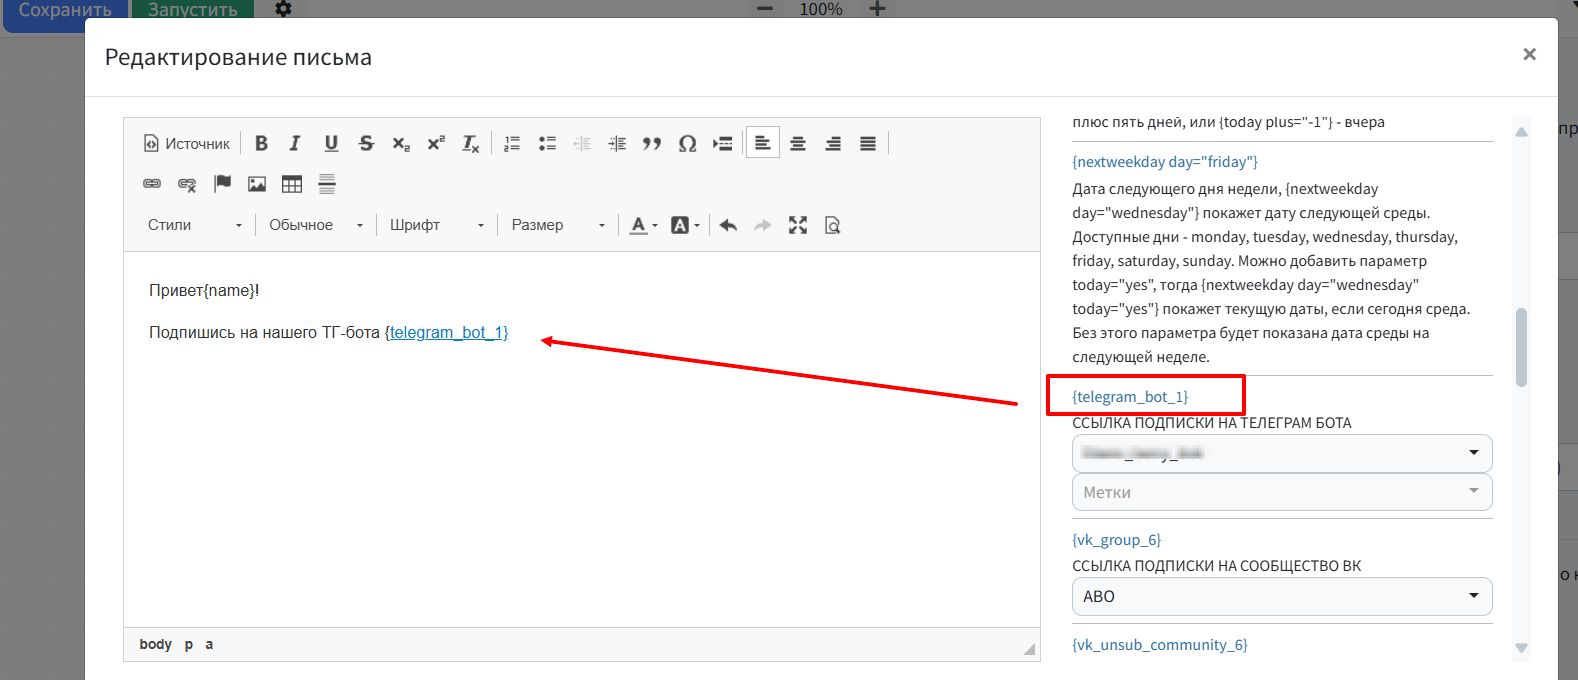The image size is (1578, 680).
Task: Insert {vk_group_6} variable
Action: [x=1116, y=539]
